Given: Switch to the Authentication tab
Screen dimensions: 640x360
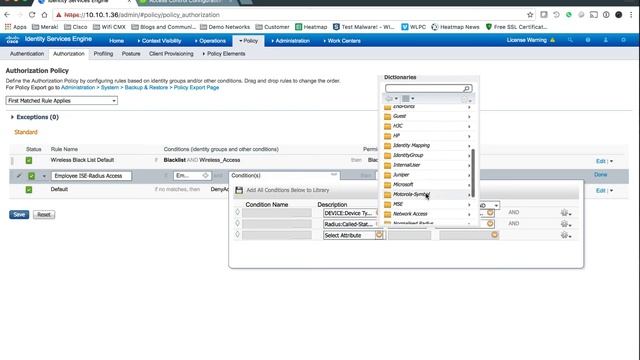Looking at the screenshot, I should (x=27, y=53).
